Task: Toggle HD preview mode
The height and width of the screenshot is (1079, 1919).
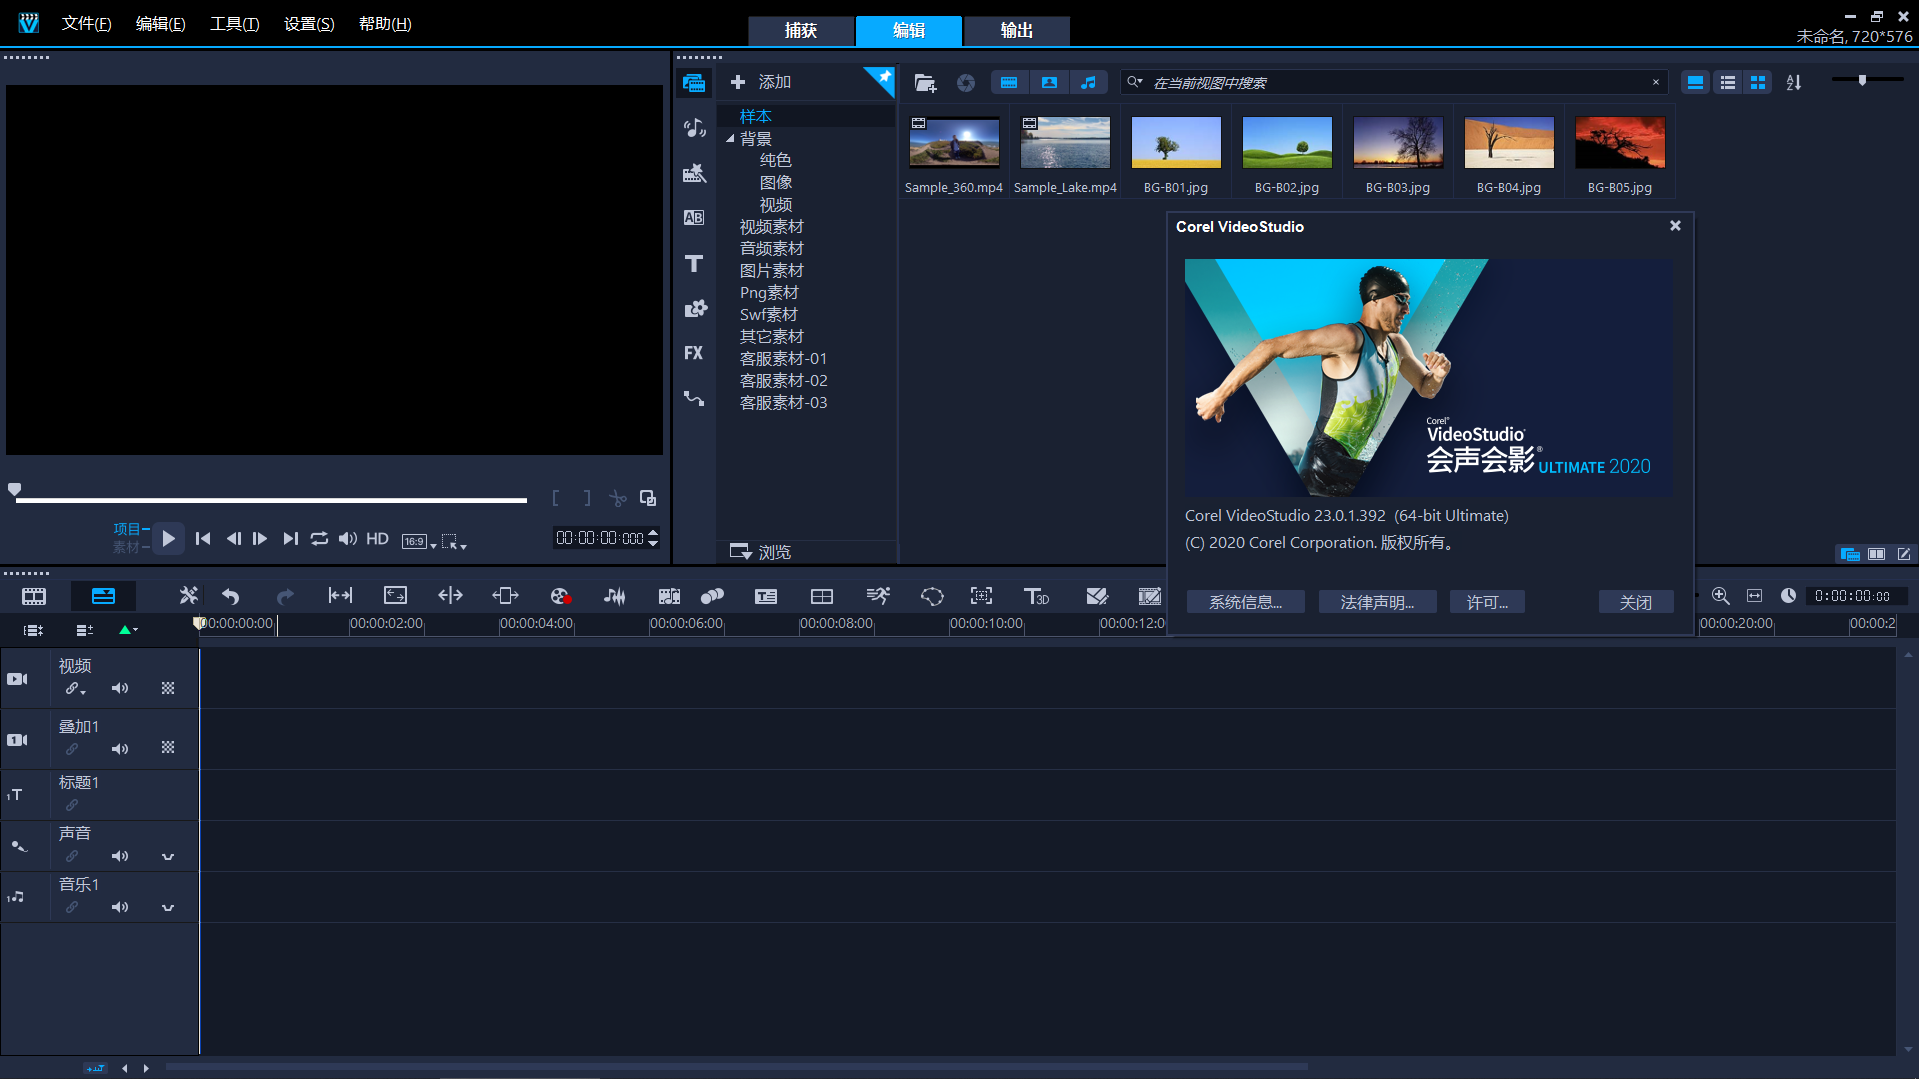Action: [377, 539]
